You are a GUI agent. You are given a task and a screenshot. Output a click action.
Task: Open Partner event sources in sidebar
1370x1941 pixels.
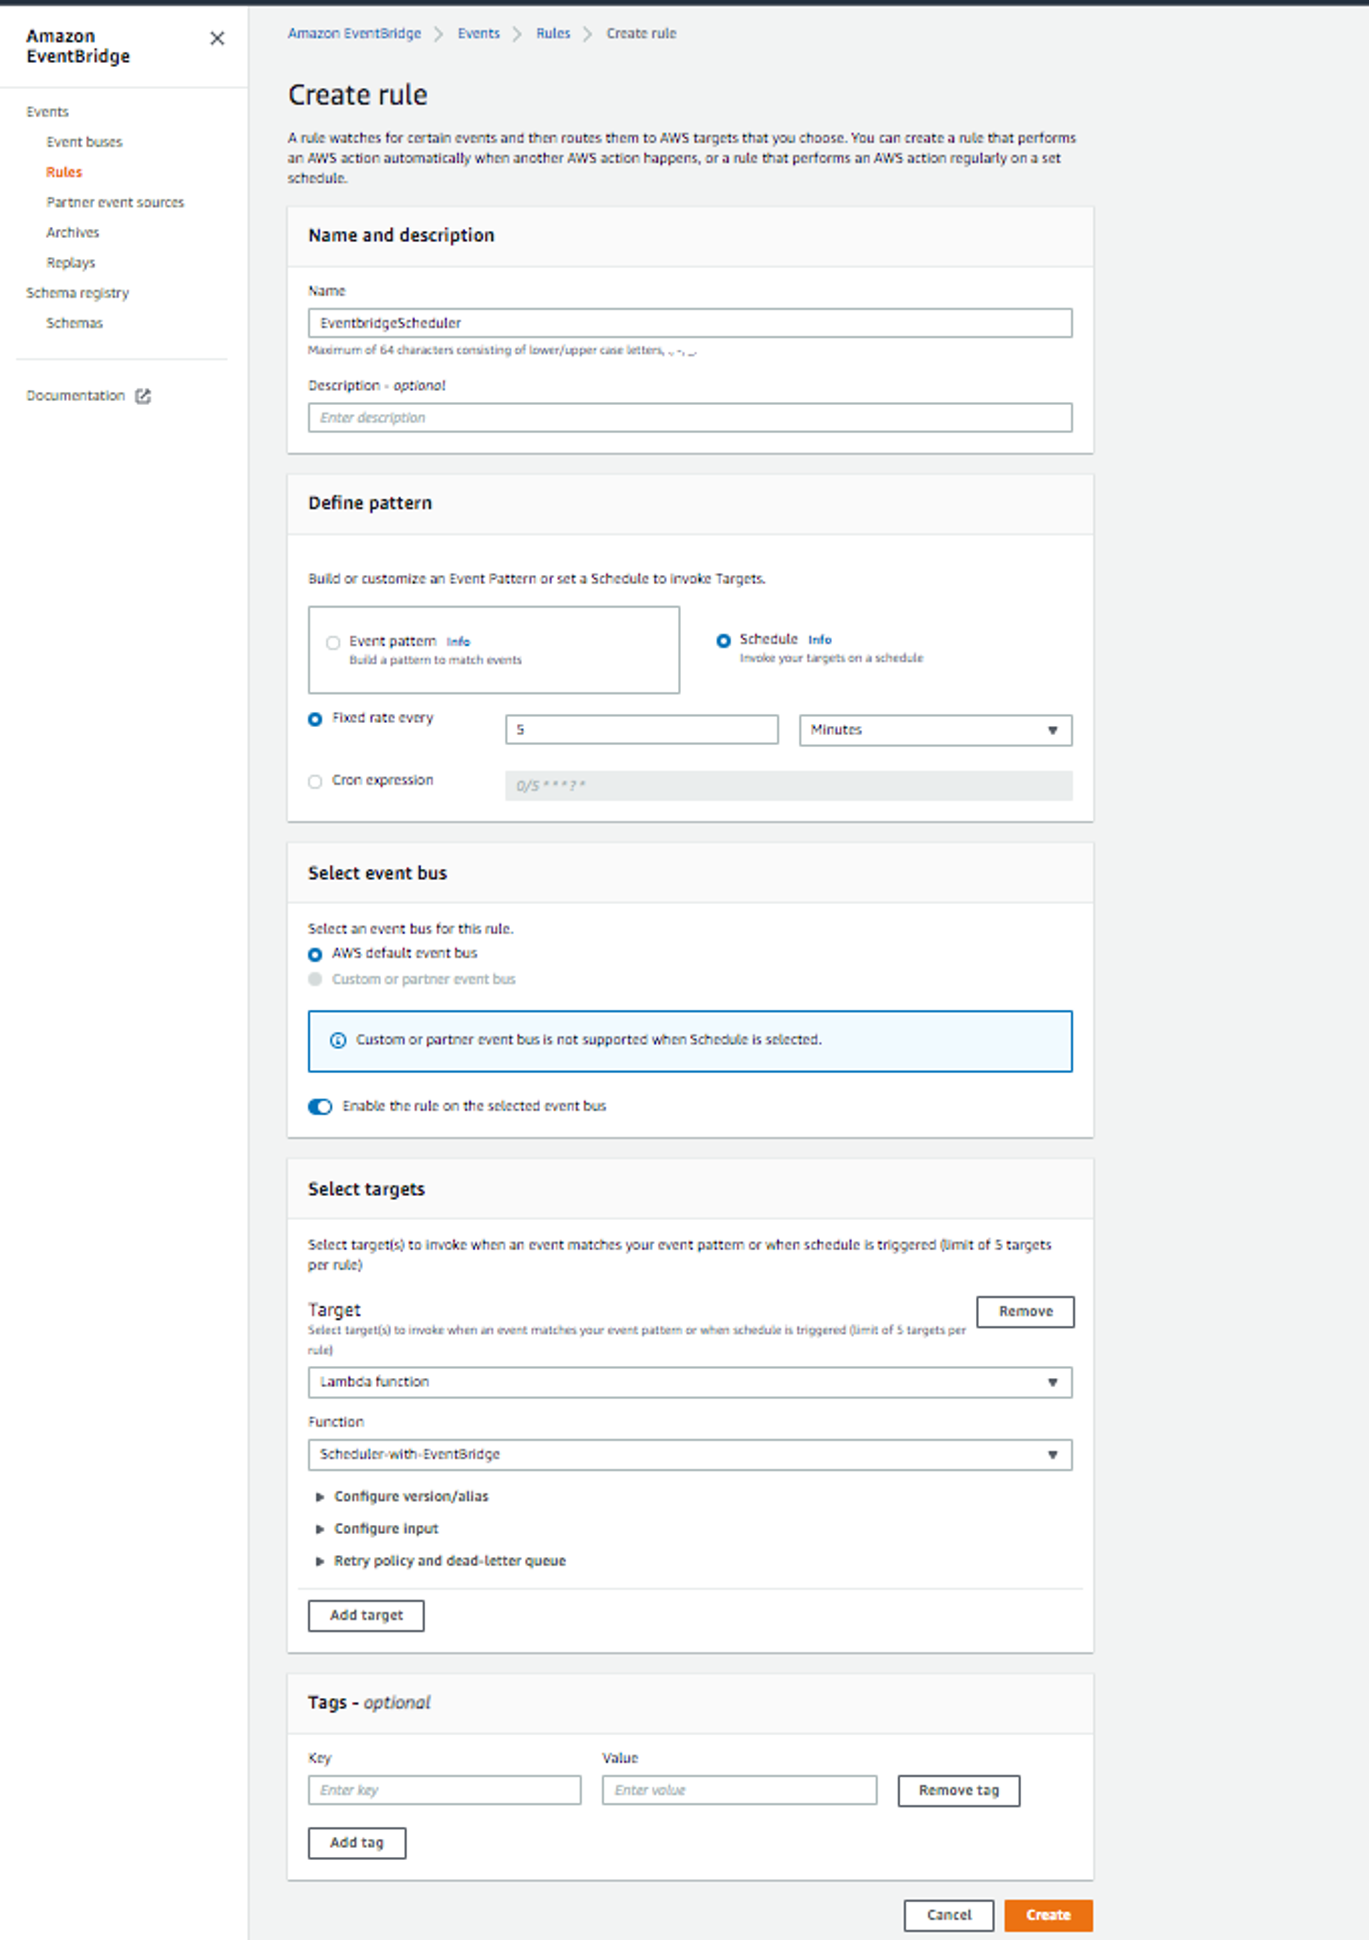(x=115, y=202)
